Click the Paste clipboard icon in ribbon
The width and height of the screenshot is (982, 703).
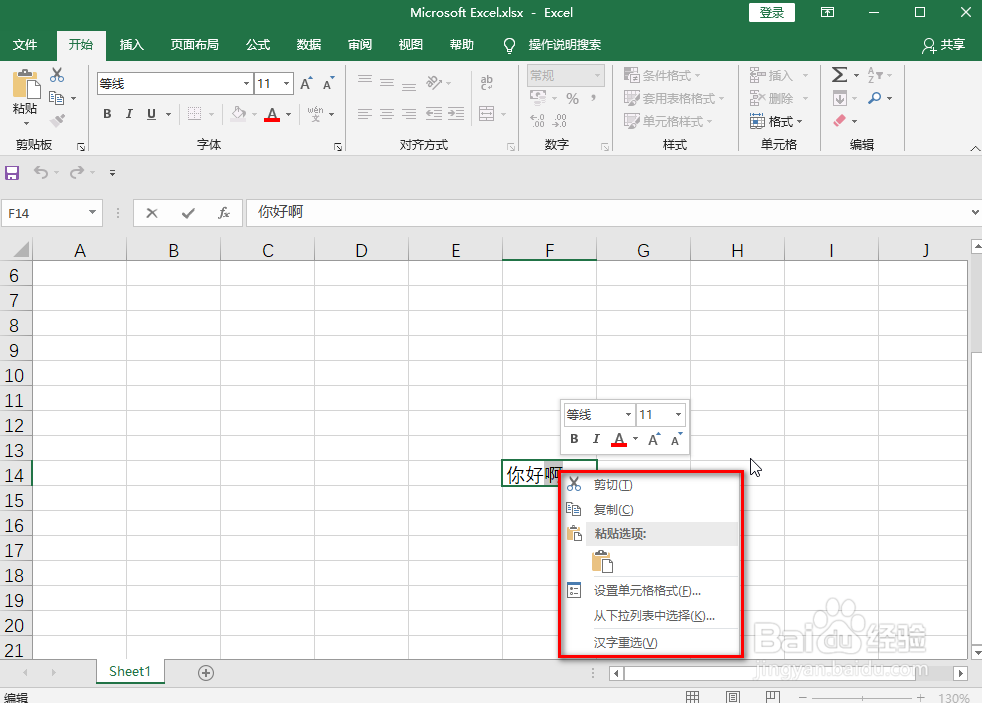[x=26, y=85]
